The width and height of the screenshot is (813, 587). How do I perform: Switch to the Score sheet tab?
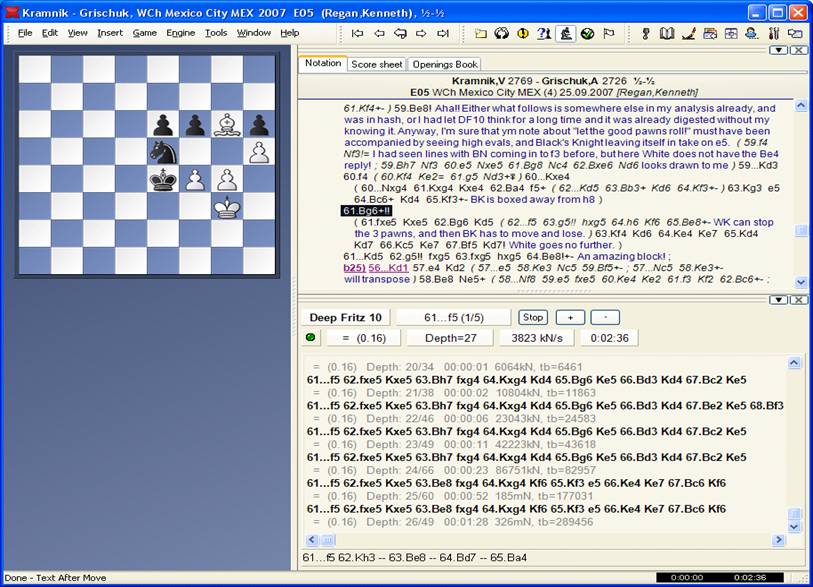click(376, 64)
